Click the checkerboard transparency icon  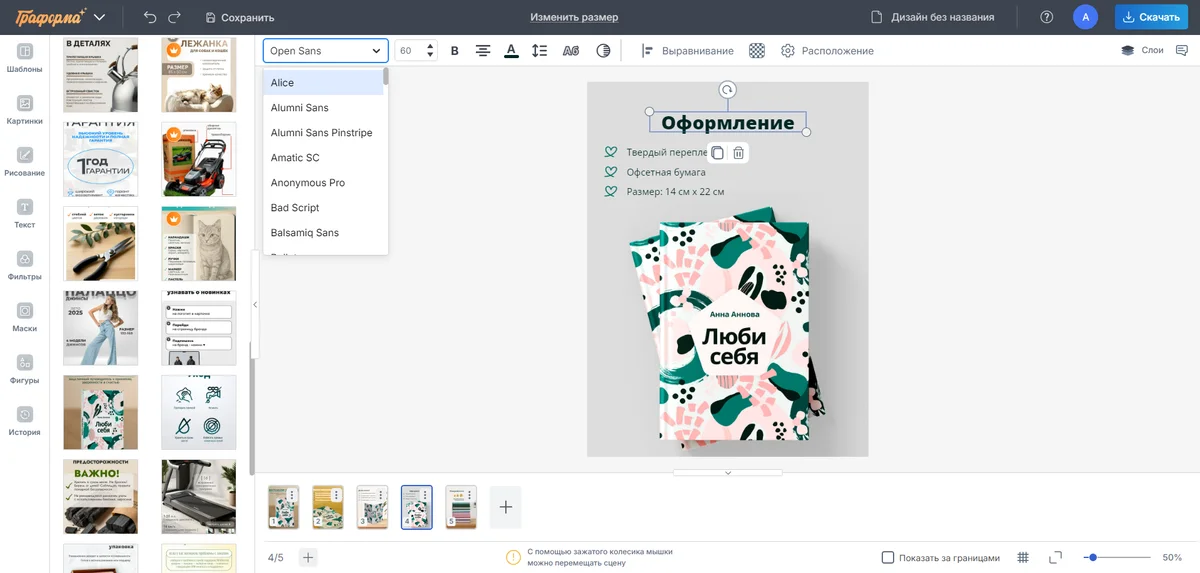757,51
